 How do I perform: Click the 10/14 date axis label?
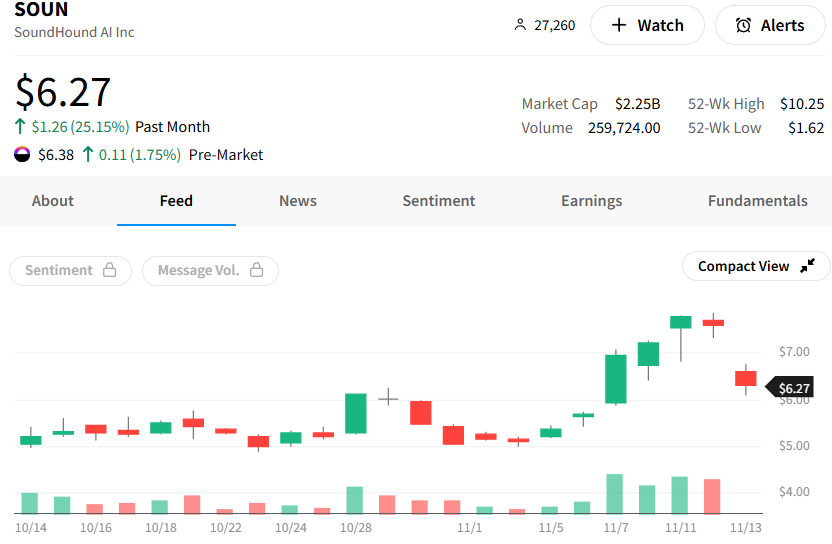[x=31, y=528]
